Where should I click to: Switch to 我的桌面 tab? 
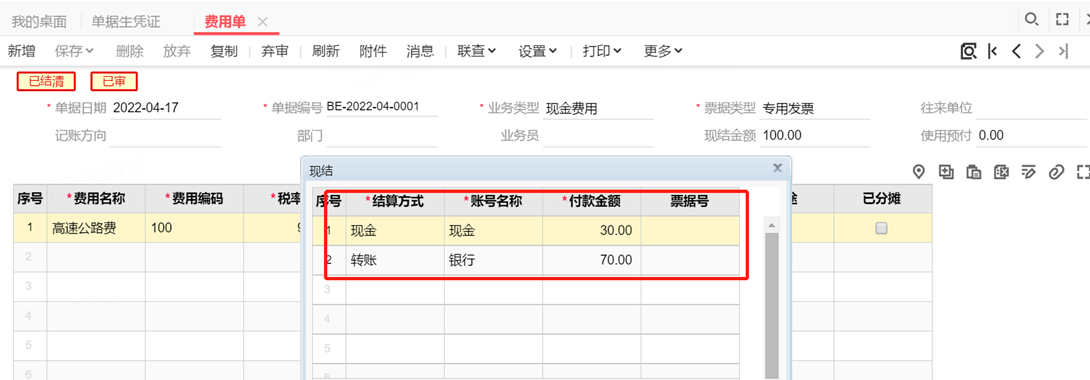(x=39, y=22)
